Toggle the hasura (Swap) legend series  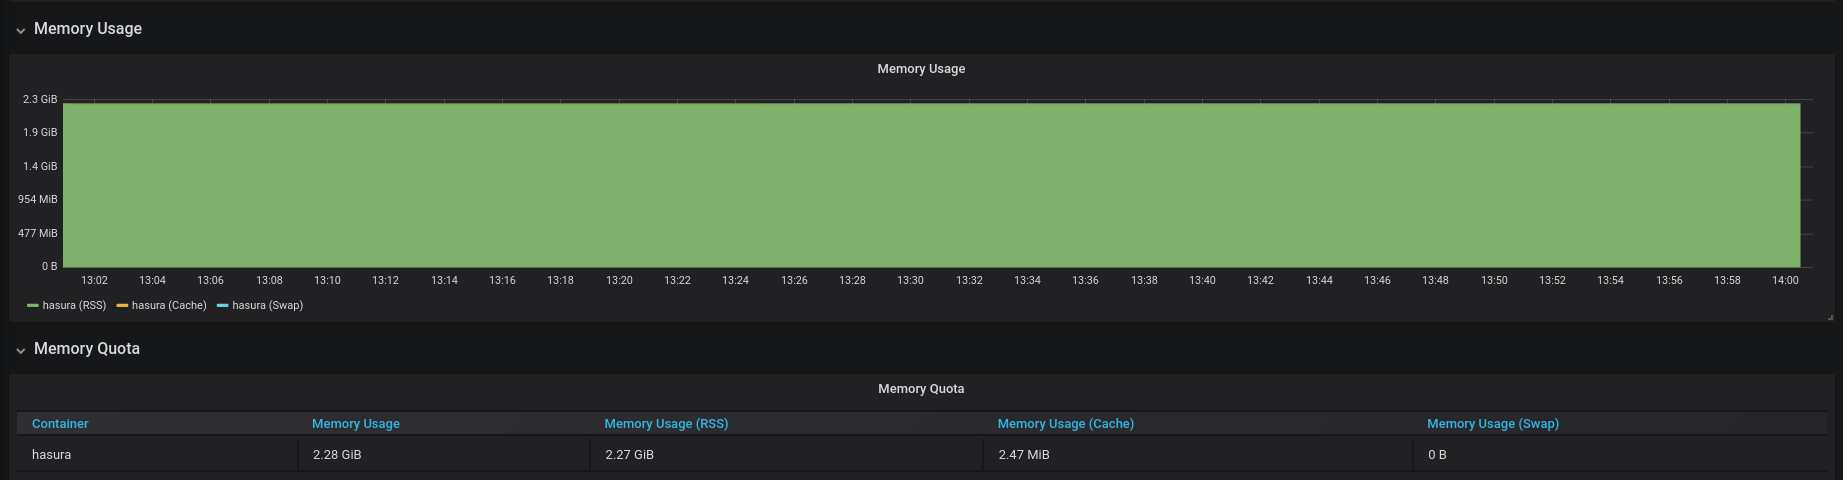267,305
